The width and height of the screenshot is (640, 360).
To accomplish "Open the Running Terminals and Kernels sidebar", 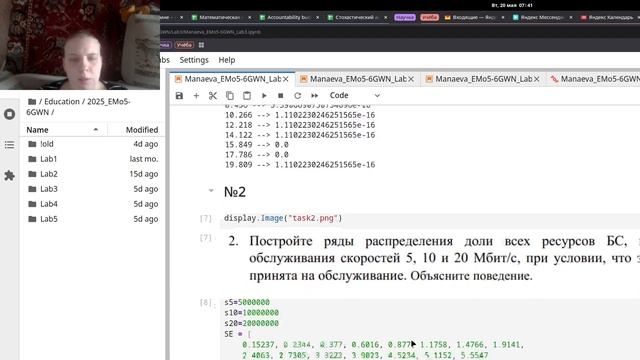I will click(9, 114).
